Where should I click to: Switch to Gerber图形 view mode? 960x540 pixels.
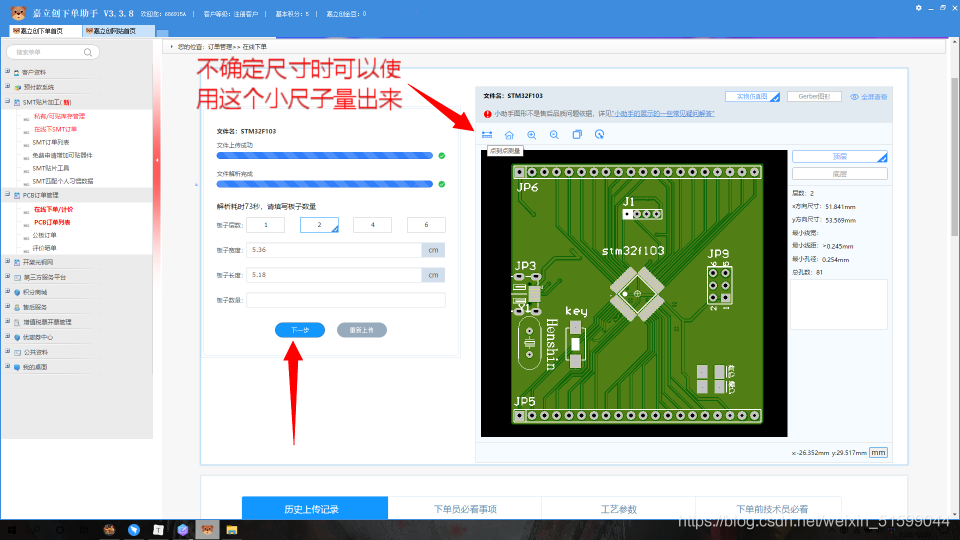(x=814, y=97)
